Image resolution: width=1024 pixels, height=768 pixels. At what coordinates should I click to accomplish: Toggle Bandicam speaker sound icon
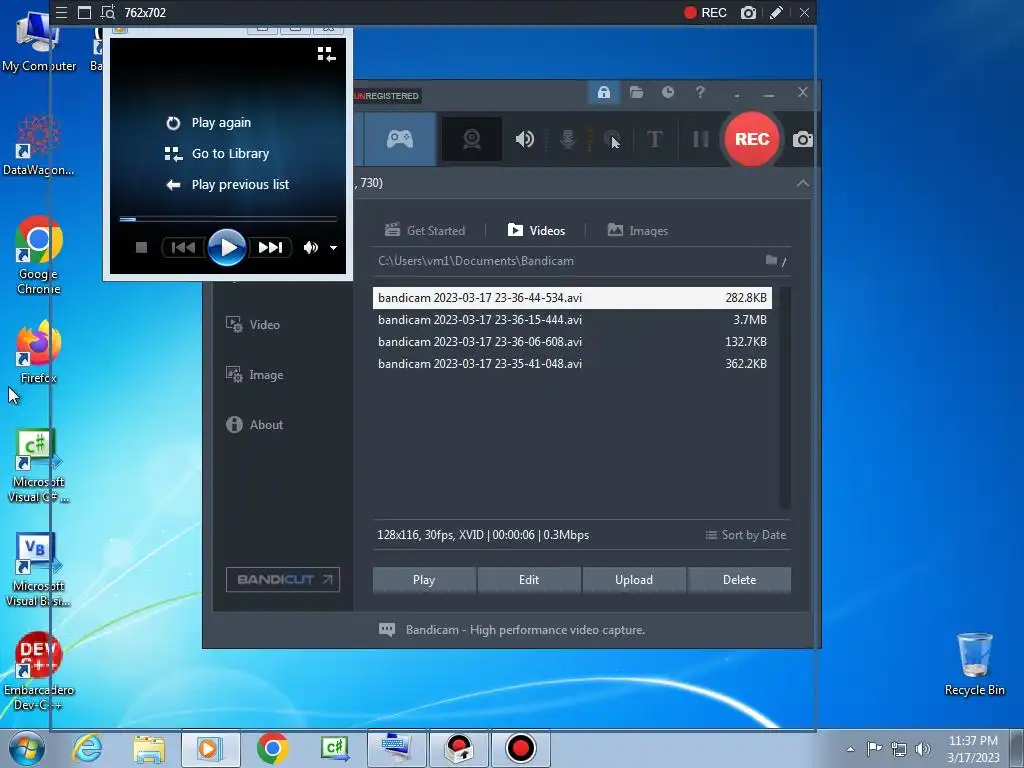[524, 139]
